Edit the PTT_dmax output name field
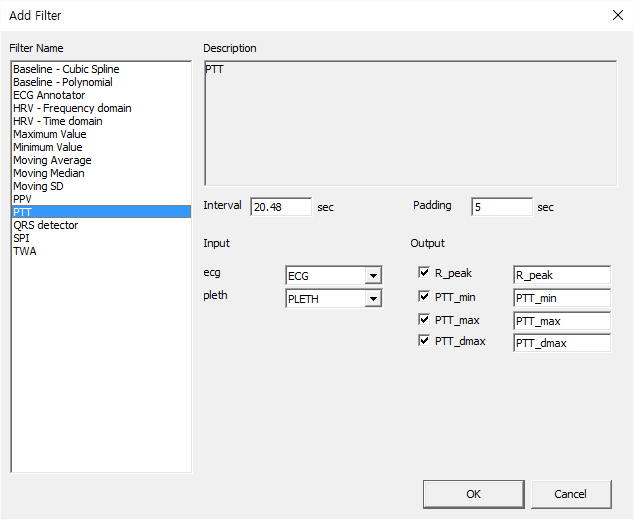The width and height of the screenshot is (634, 520). click(x=562, y=343)
